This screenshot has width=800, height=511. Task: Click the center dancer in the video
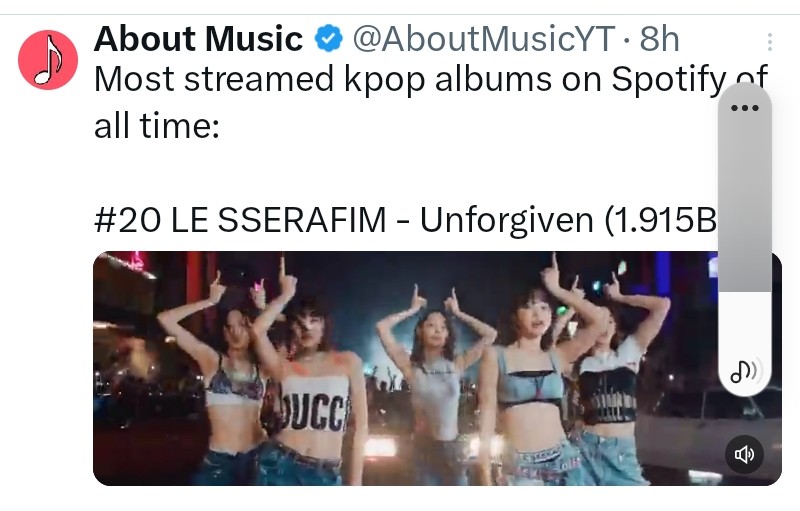tap(434, 377)
